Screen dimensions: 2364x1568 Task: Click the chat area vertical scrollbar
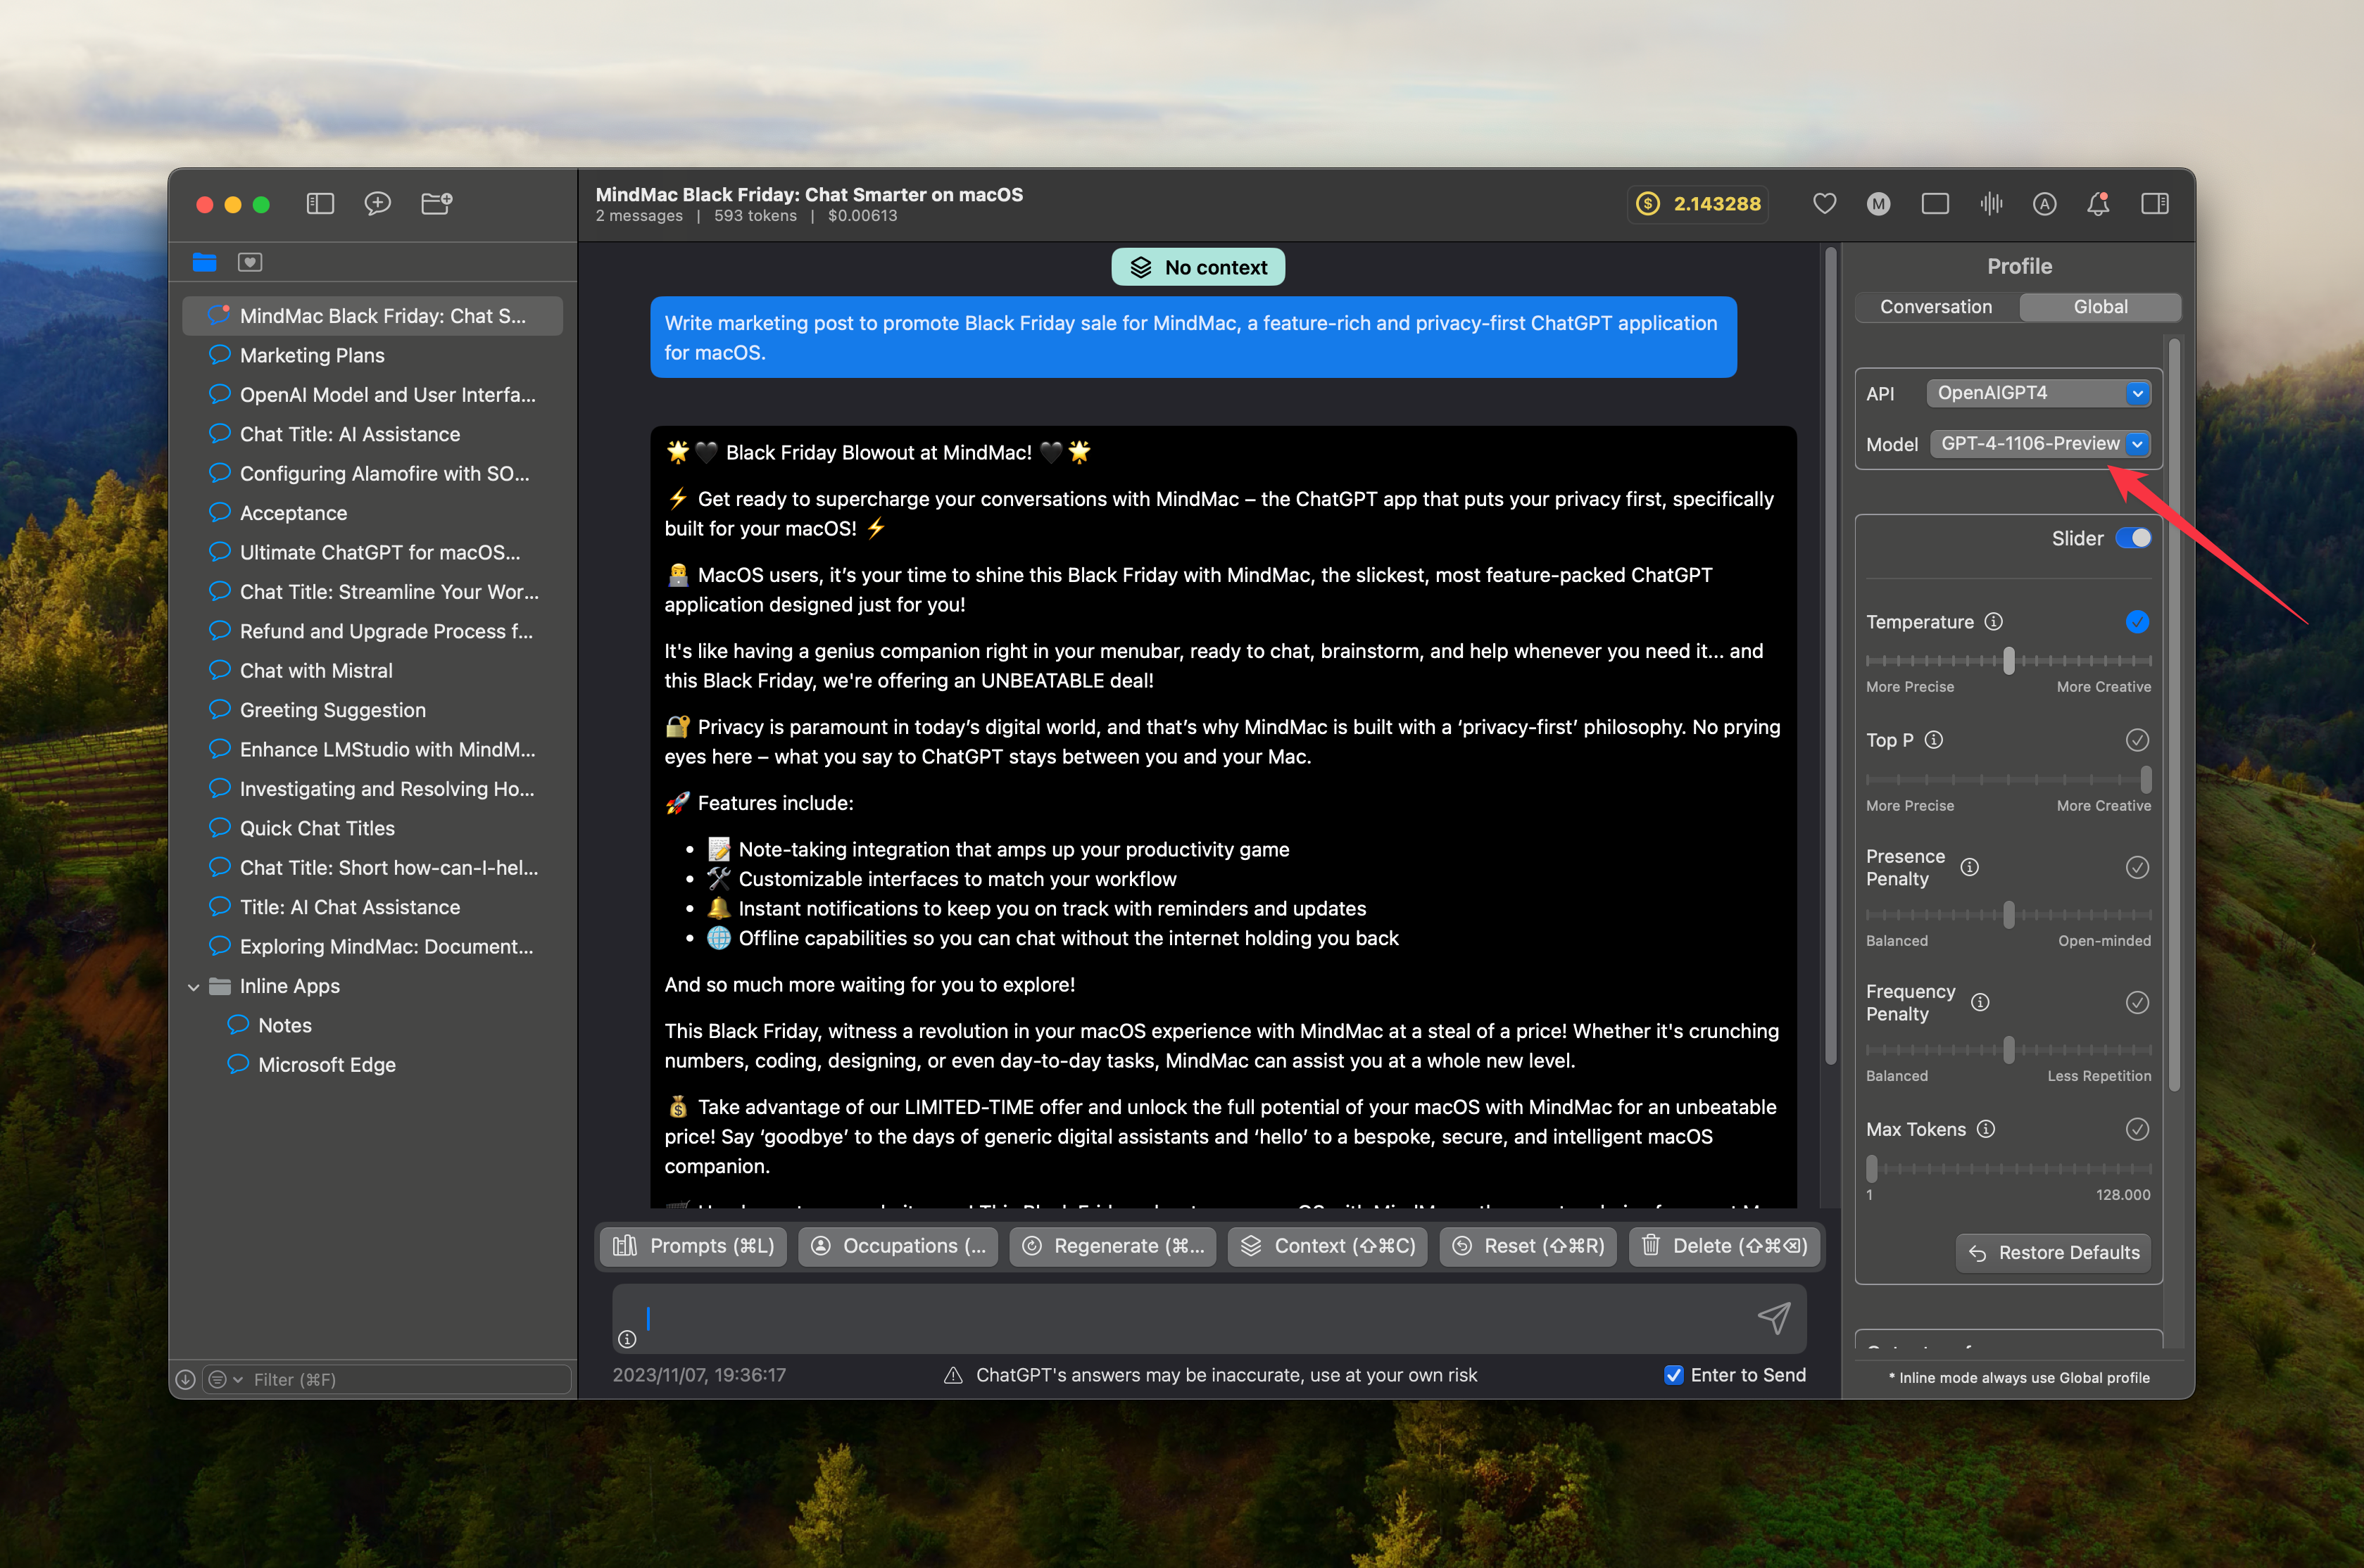pos(1831,655)
